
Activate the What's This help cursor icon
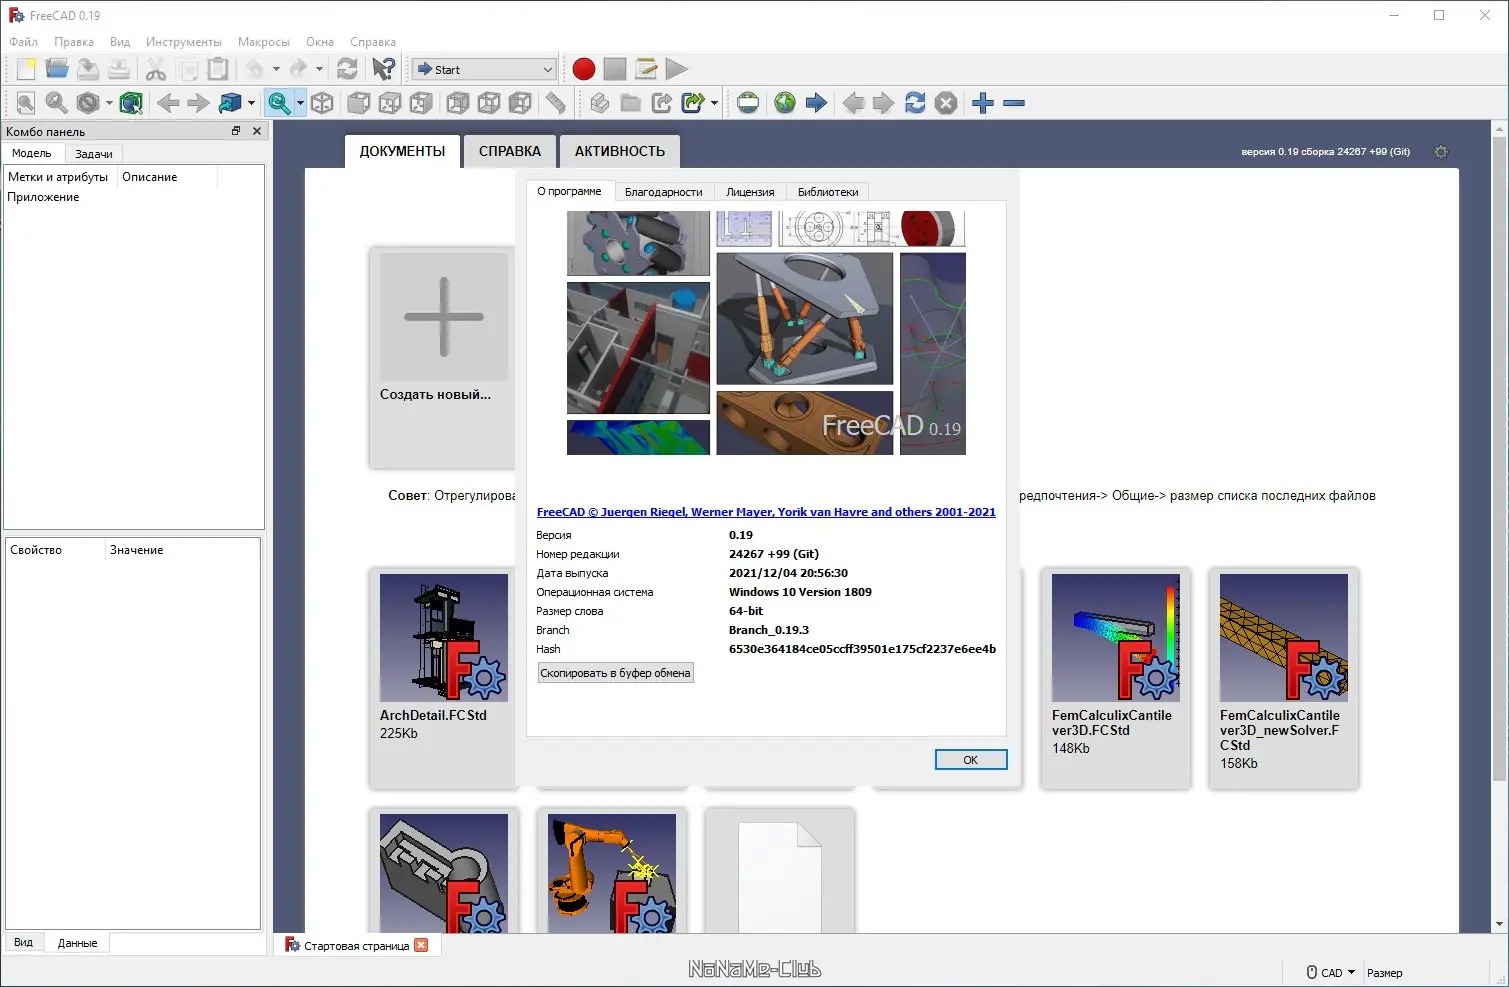[x=383, y=69]
